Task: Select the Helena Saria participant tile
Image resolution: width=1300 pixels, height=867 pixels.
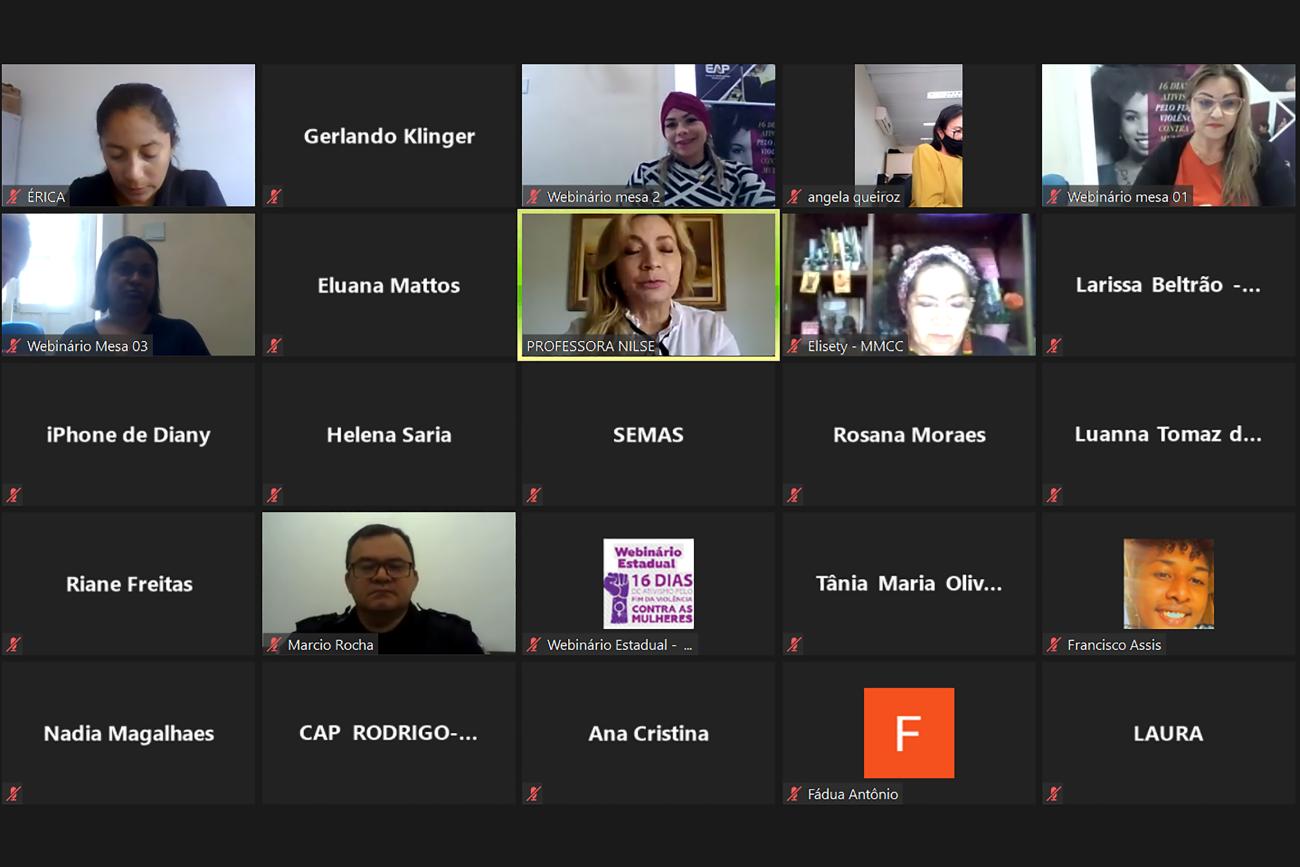Action: tap(389, 434)
